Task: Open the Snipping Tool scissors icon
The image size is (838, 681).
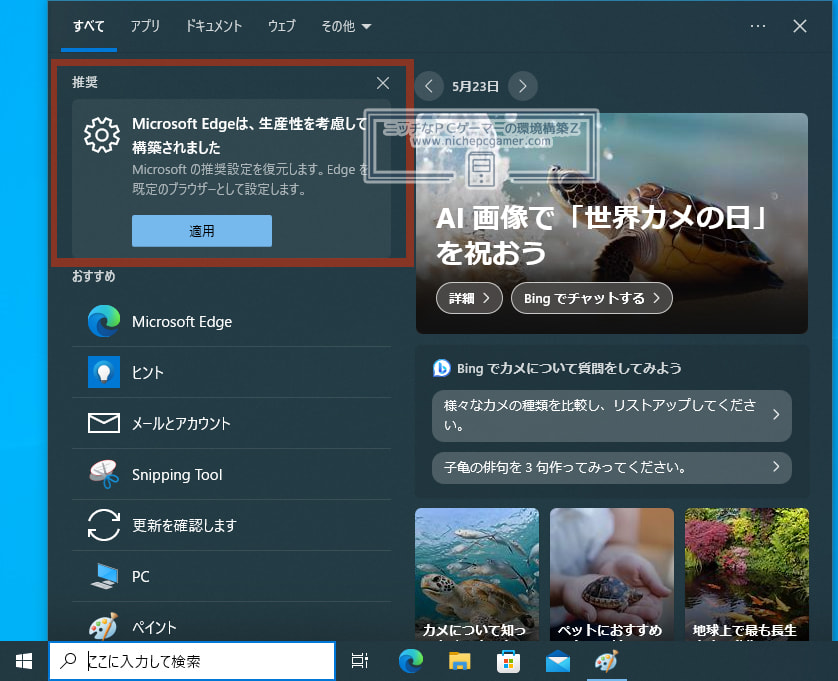Action: point(104,474)
